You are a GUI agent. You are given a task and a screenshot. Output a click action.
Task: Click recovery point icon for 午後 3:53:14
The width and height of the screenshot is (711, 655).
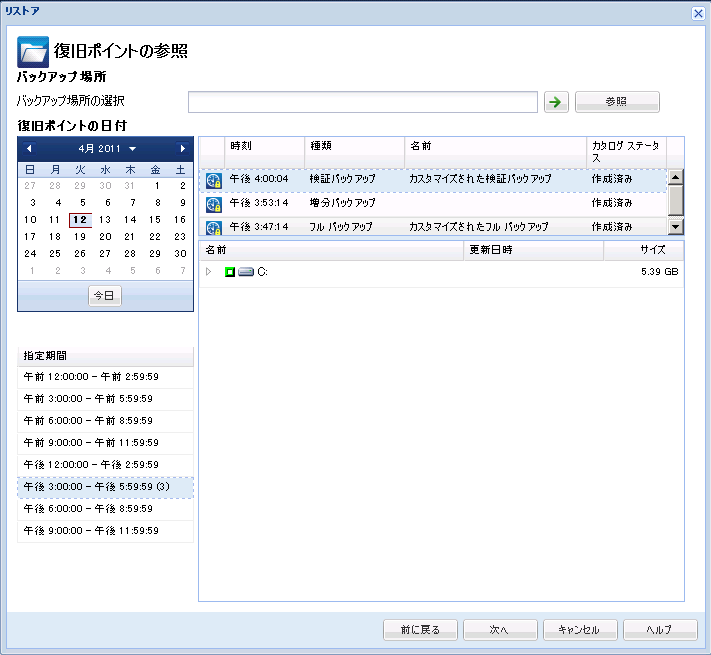[x=213, y=204]
